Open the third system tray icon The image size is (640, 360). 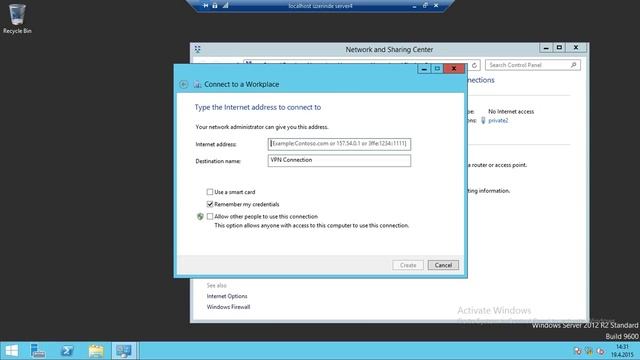[600, 351]
